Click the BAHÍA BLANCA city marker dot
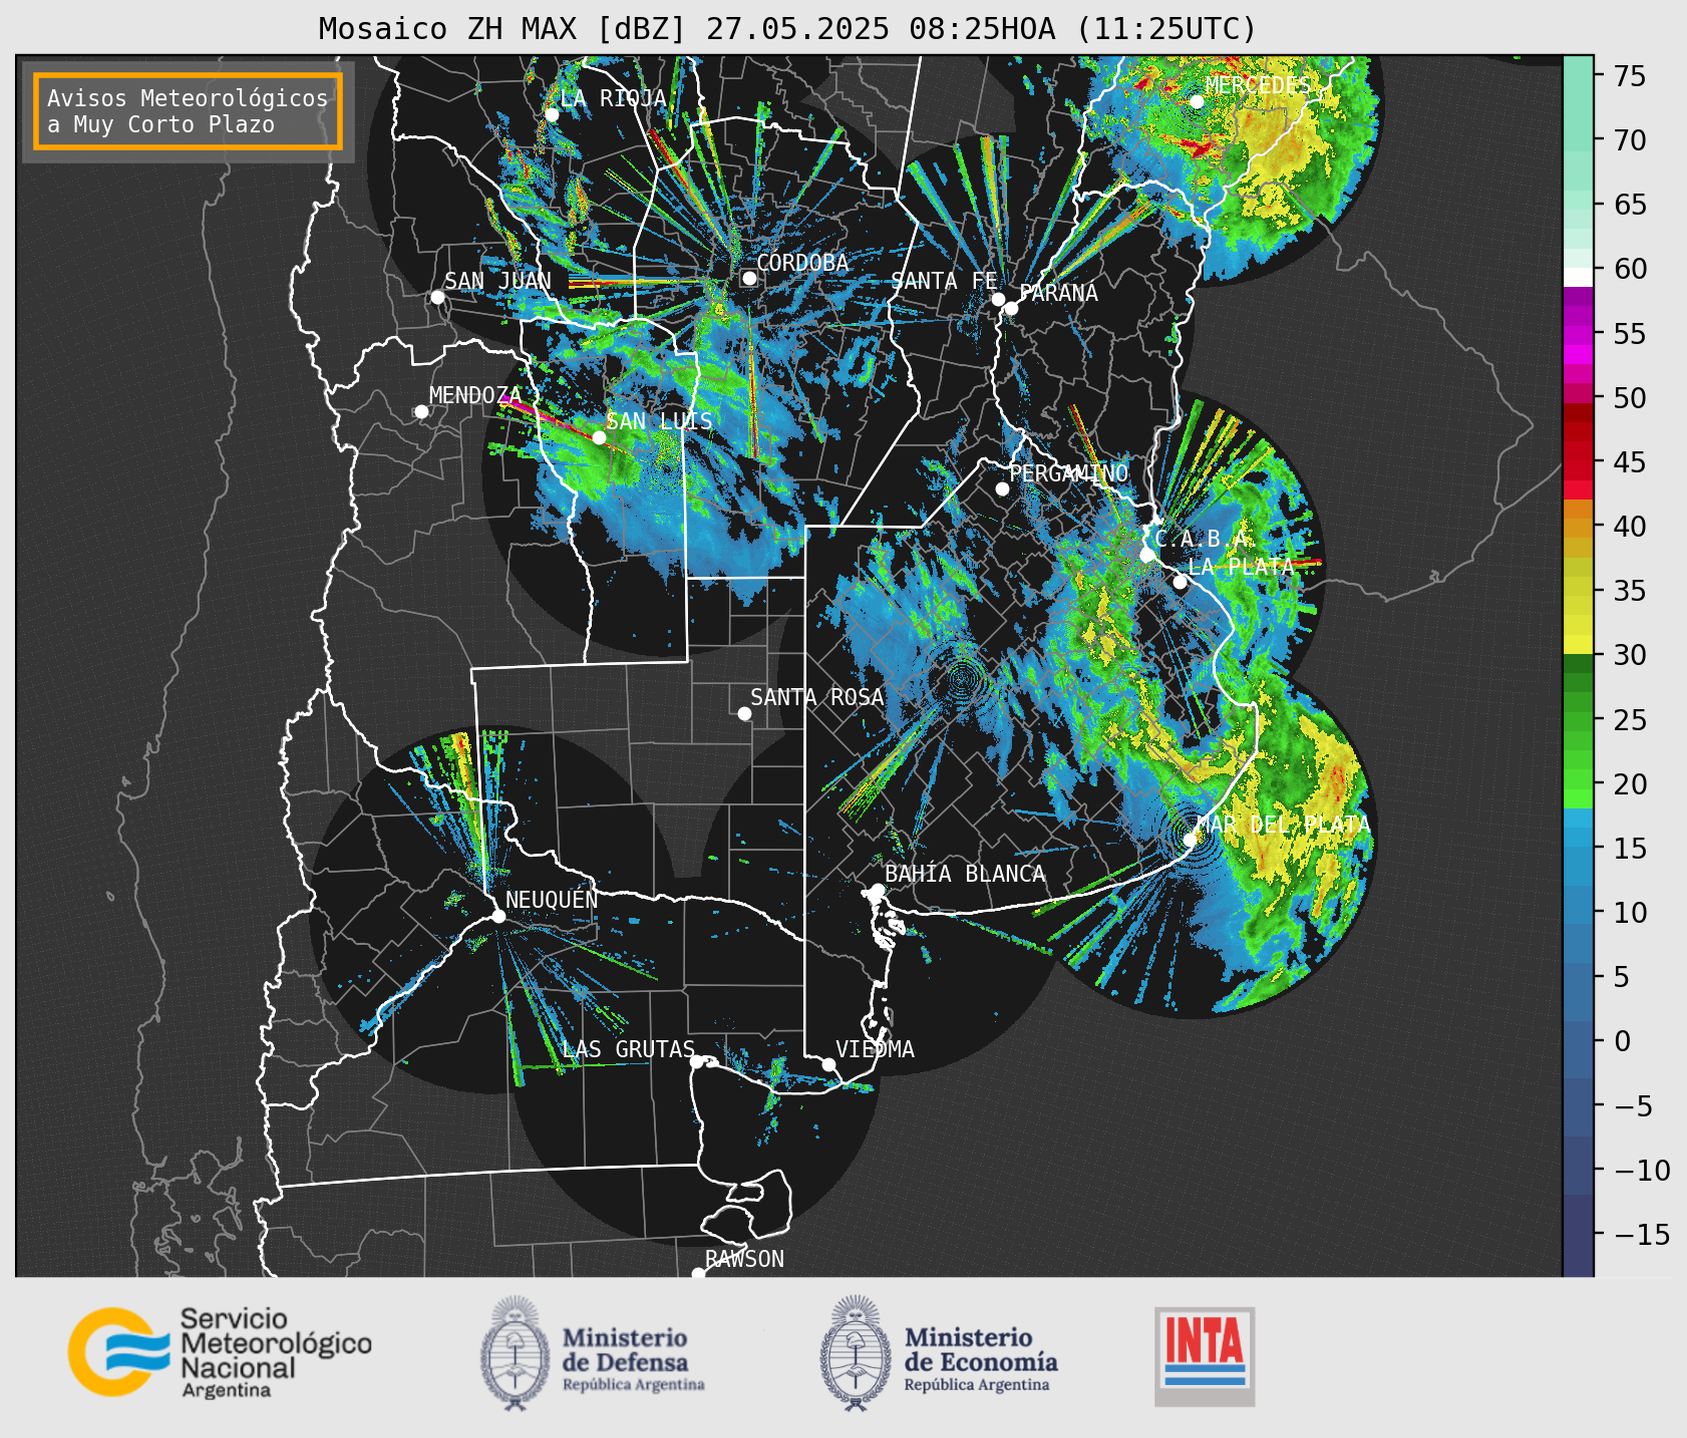 click(877, 890)
